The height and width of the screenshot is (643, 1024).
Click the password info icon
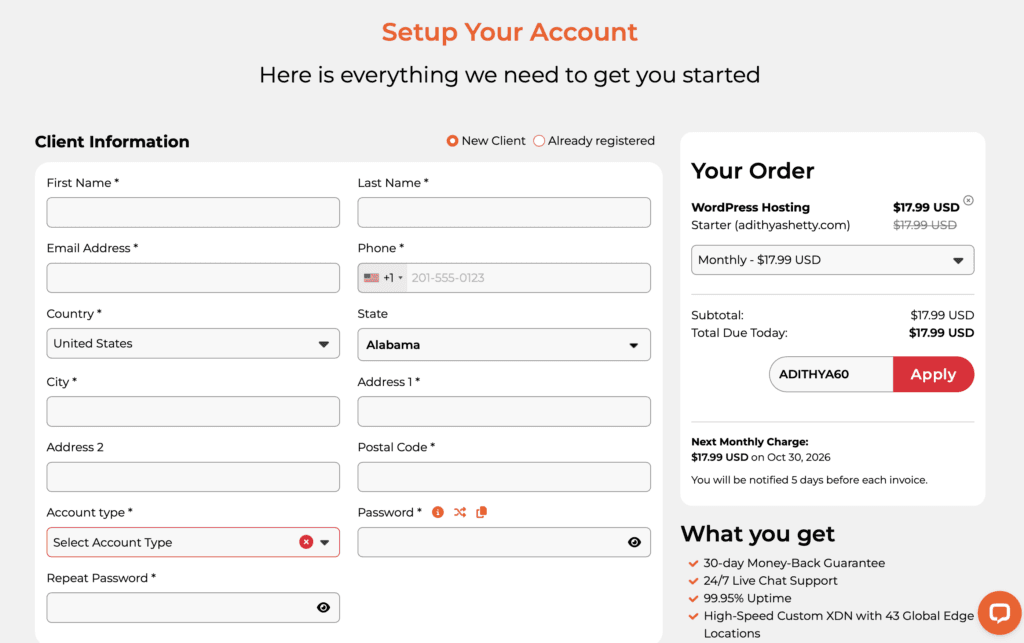[x=438, y=512]
